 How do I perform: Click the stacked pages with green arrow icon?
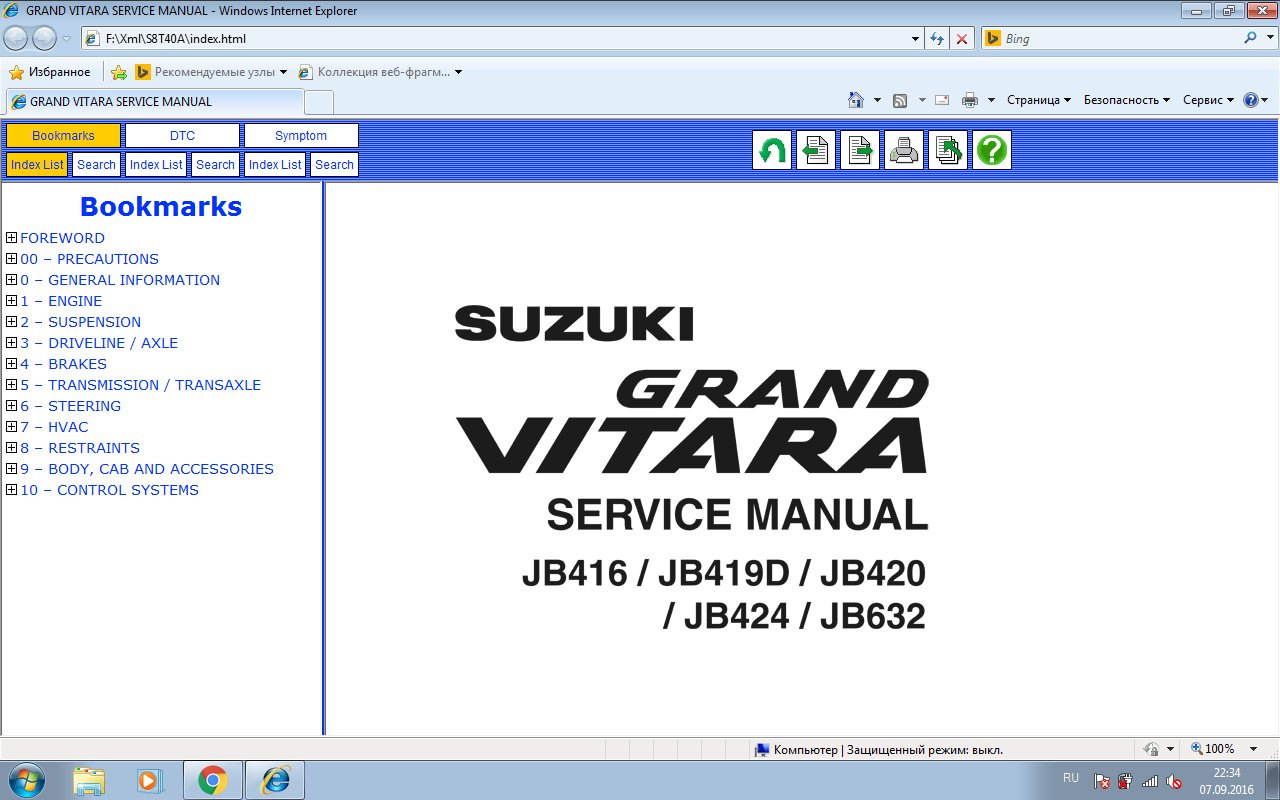pos(947,150)
